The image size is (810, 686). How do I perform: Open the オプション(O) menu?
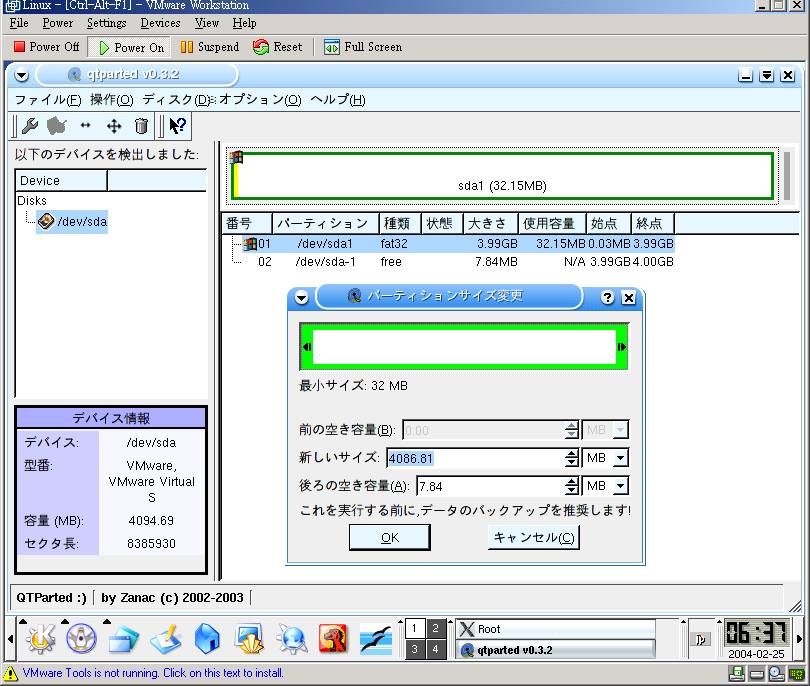tap(260, 100)
